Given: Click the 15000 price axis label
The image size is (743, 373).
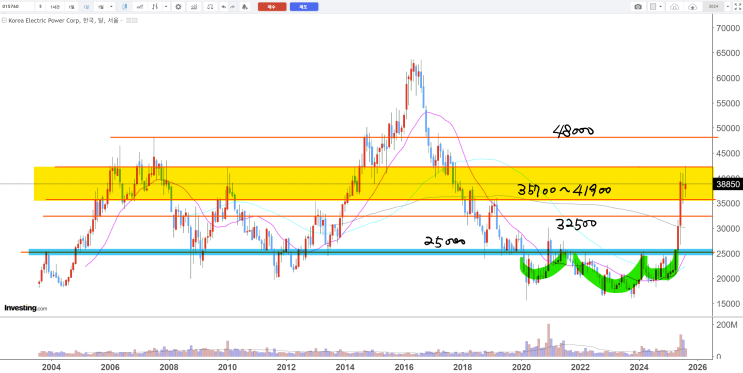Looking at the screenshot, I should click(728, 303).
